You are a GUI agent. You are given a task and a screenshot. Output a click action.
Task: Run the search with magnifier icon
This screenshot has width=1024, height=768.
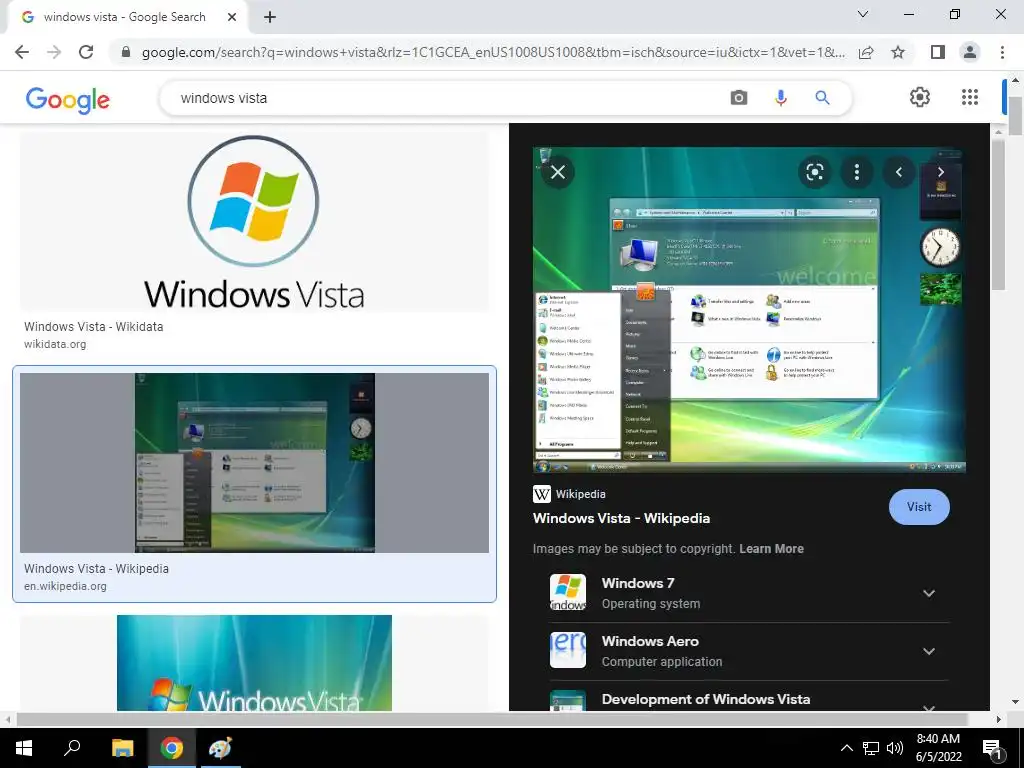[x=822, y=98]
